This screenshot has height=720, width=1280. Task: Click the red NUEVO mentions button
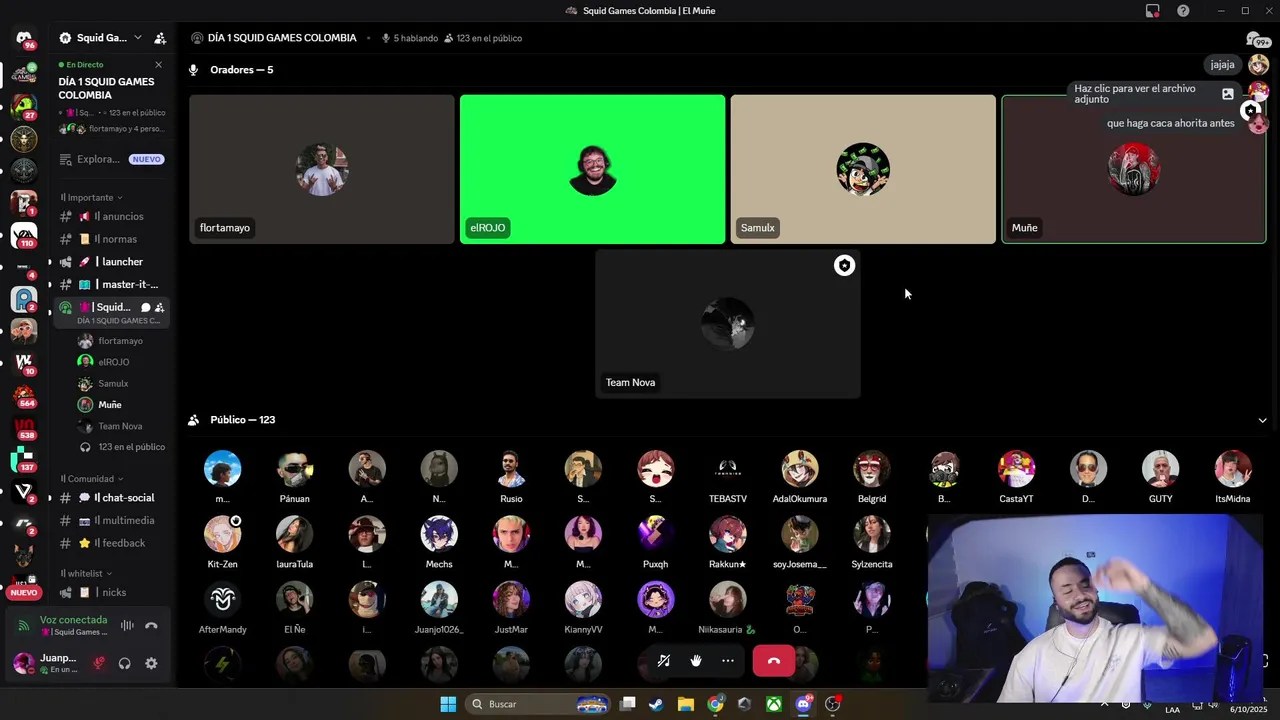coord(23,592)
